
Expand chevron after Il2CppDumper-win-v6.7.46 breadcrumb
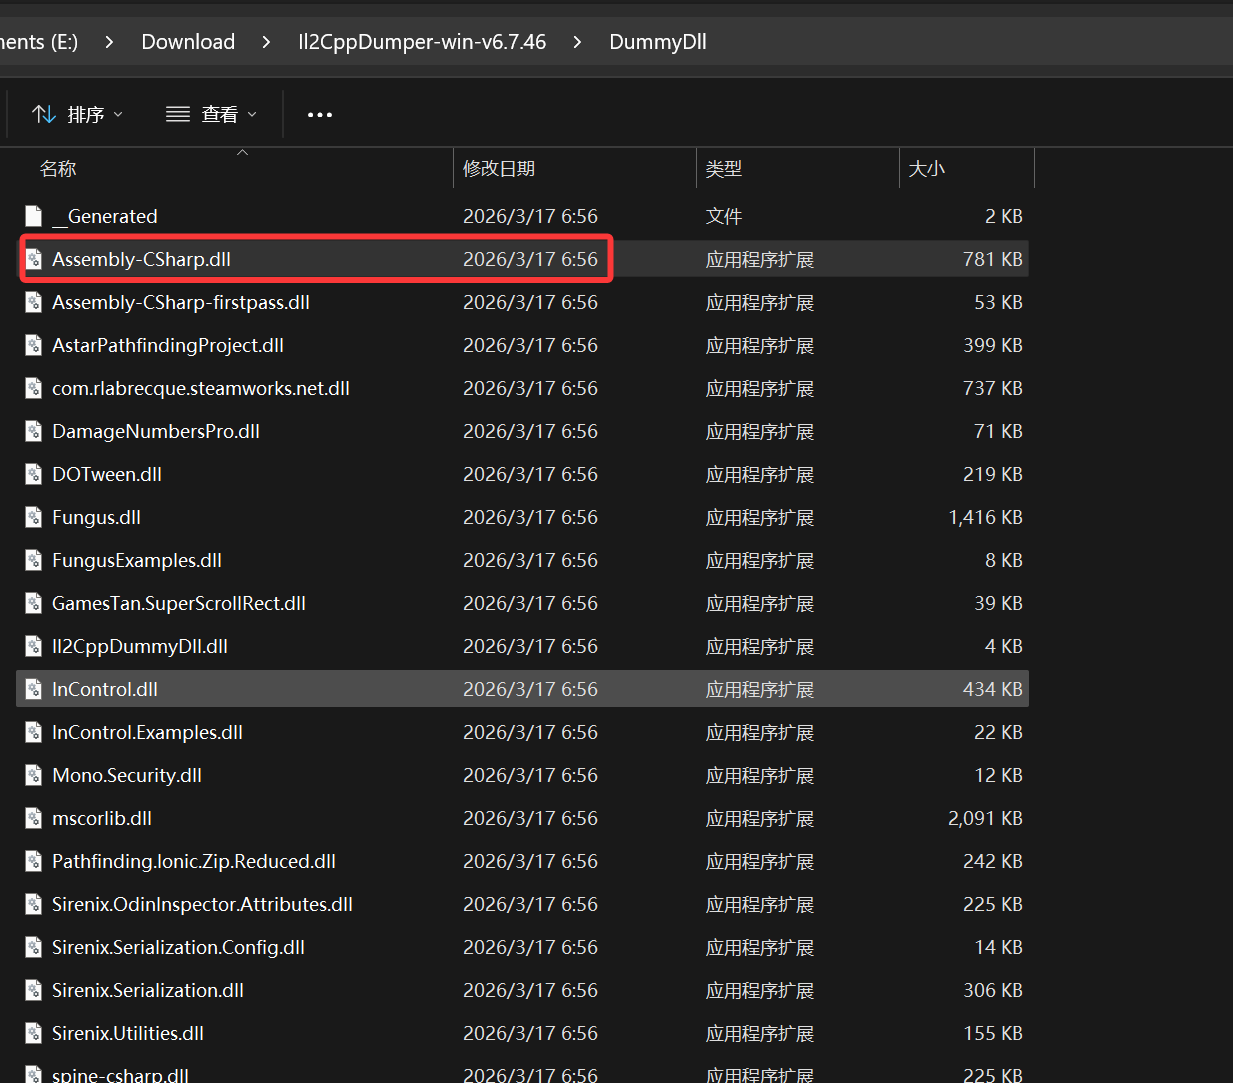[x=578, y=42]
